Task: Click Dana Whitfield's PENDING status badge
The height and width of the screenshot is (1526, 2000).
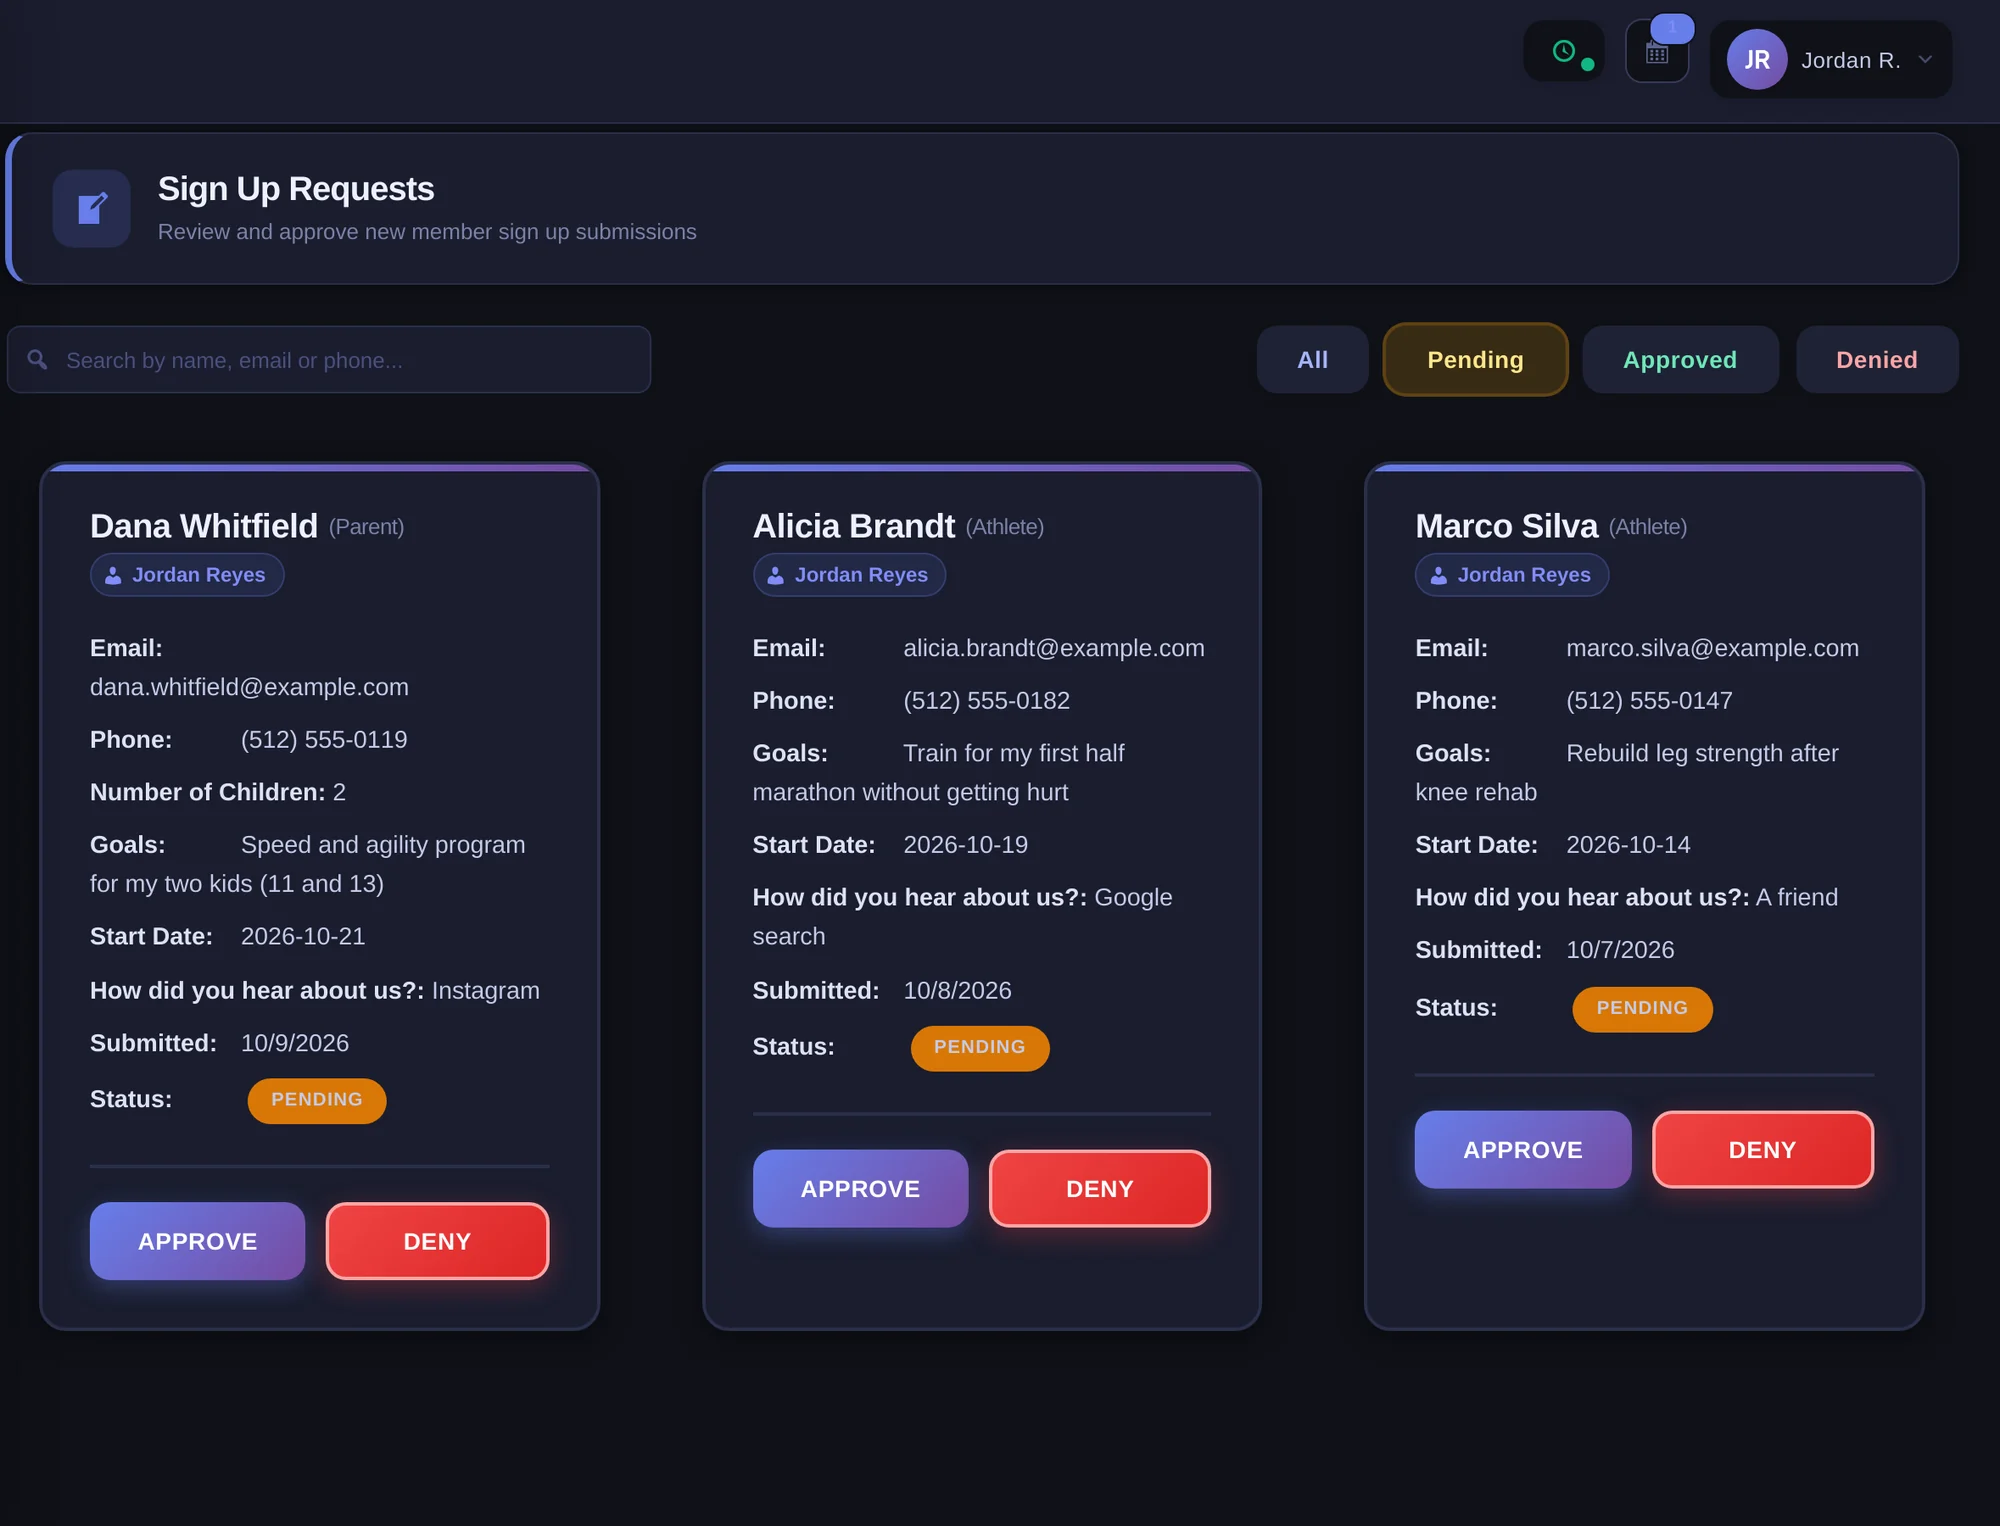Action: coord(317,1100)
